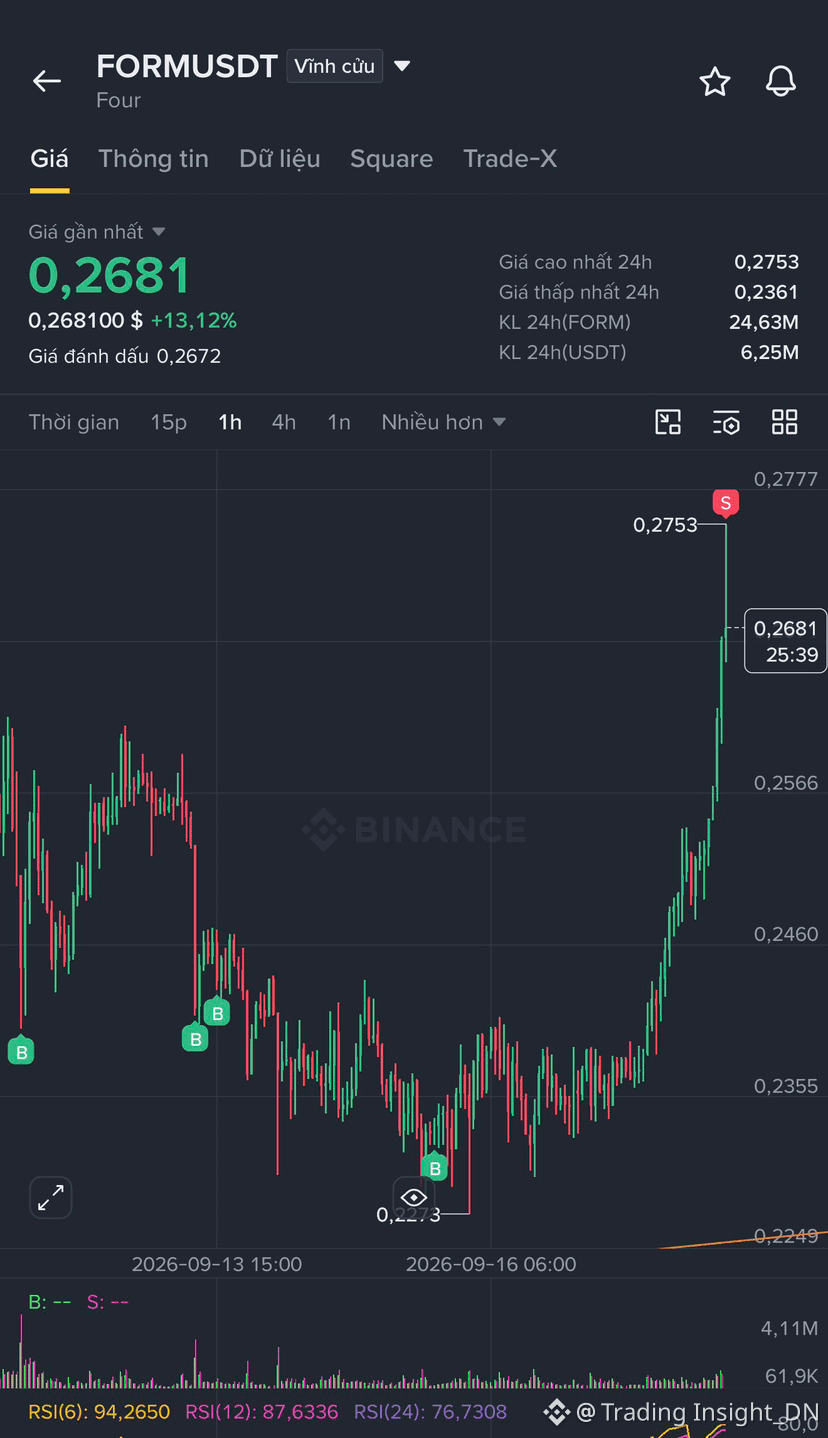Open chart indicator settings icon

tap(726, 422)
